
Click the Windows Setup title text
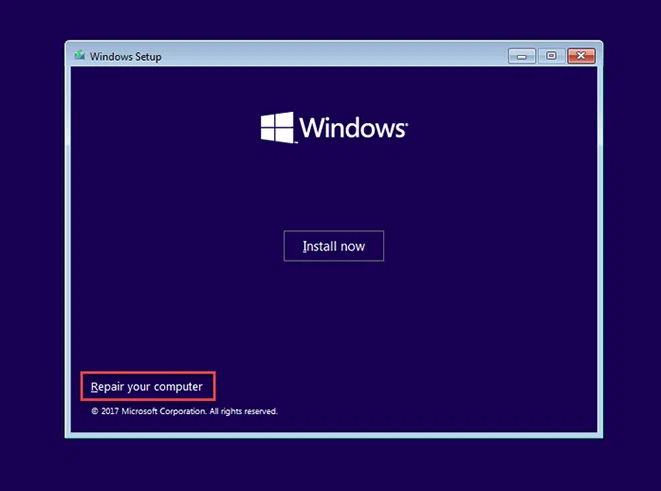pos(126,56)
